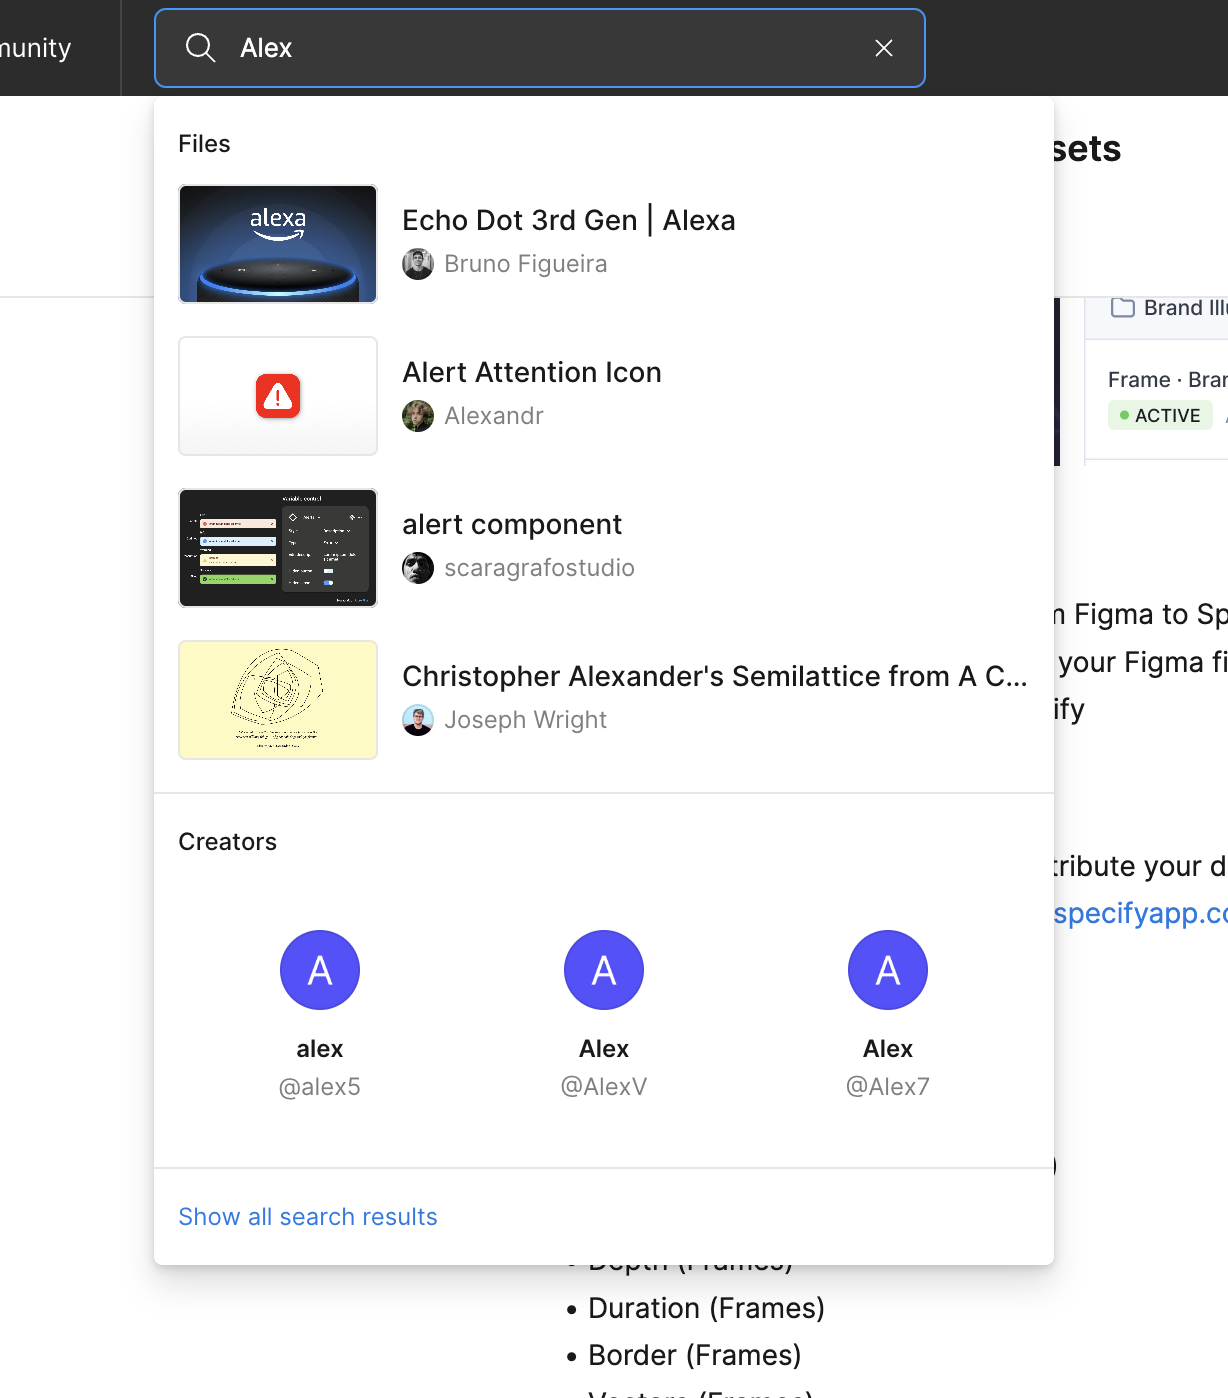The height and width of the screenshot is (1398, 1228).
Task: Click the ACTIVE status badge
Action: (1160, 415)
